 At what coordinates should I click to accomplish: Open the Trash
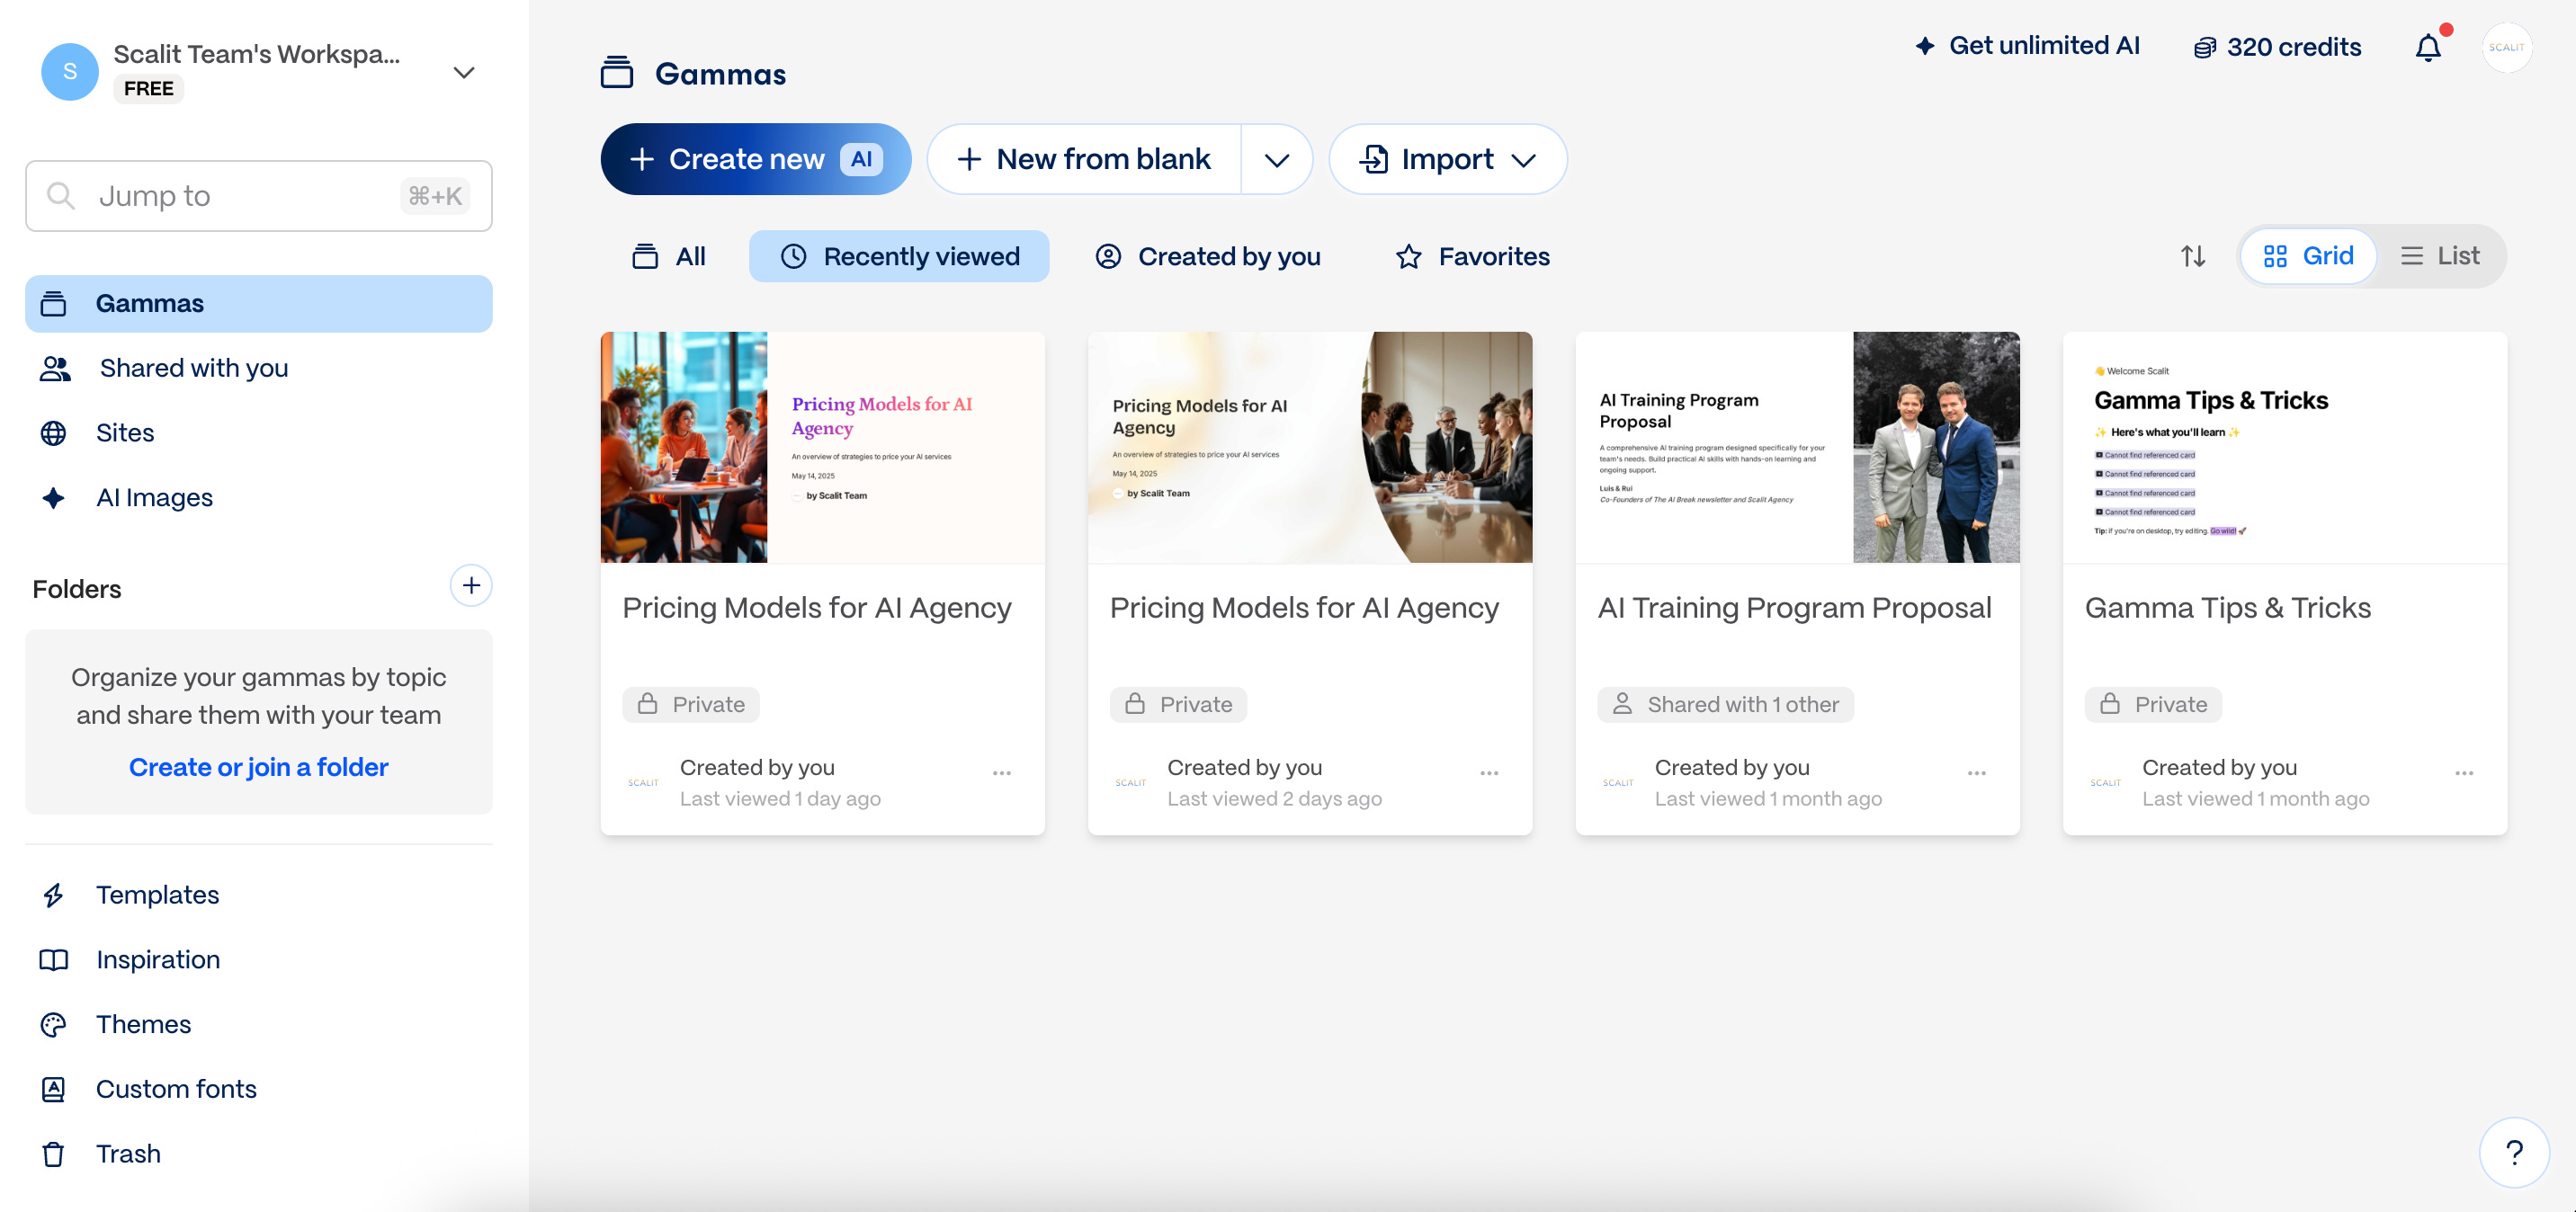(x=129, y=1153)
